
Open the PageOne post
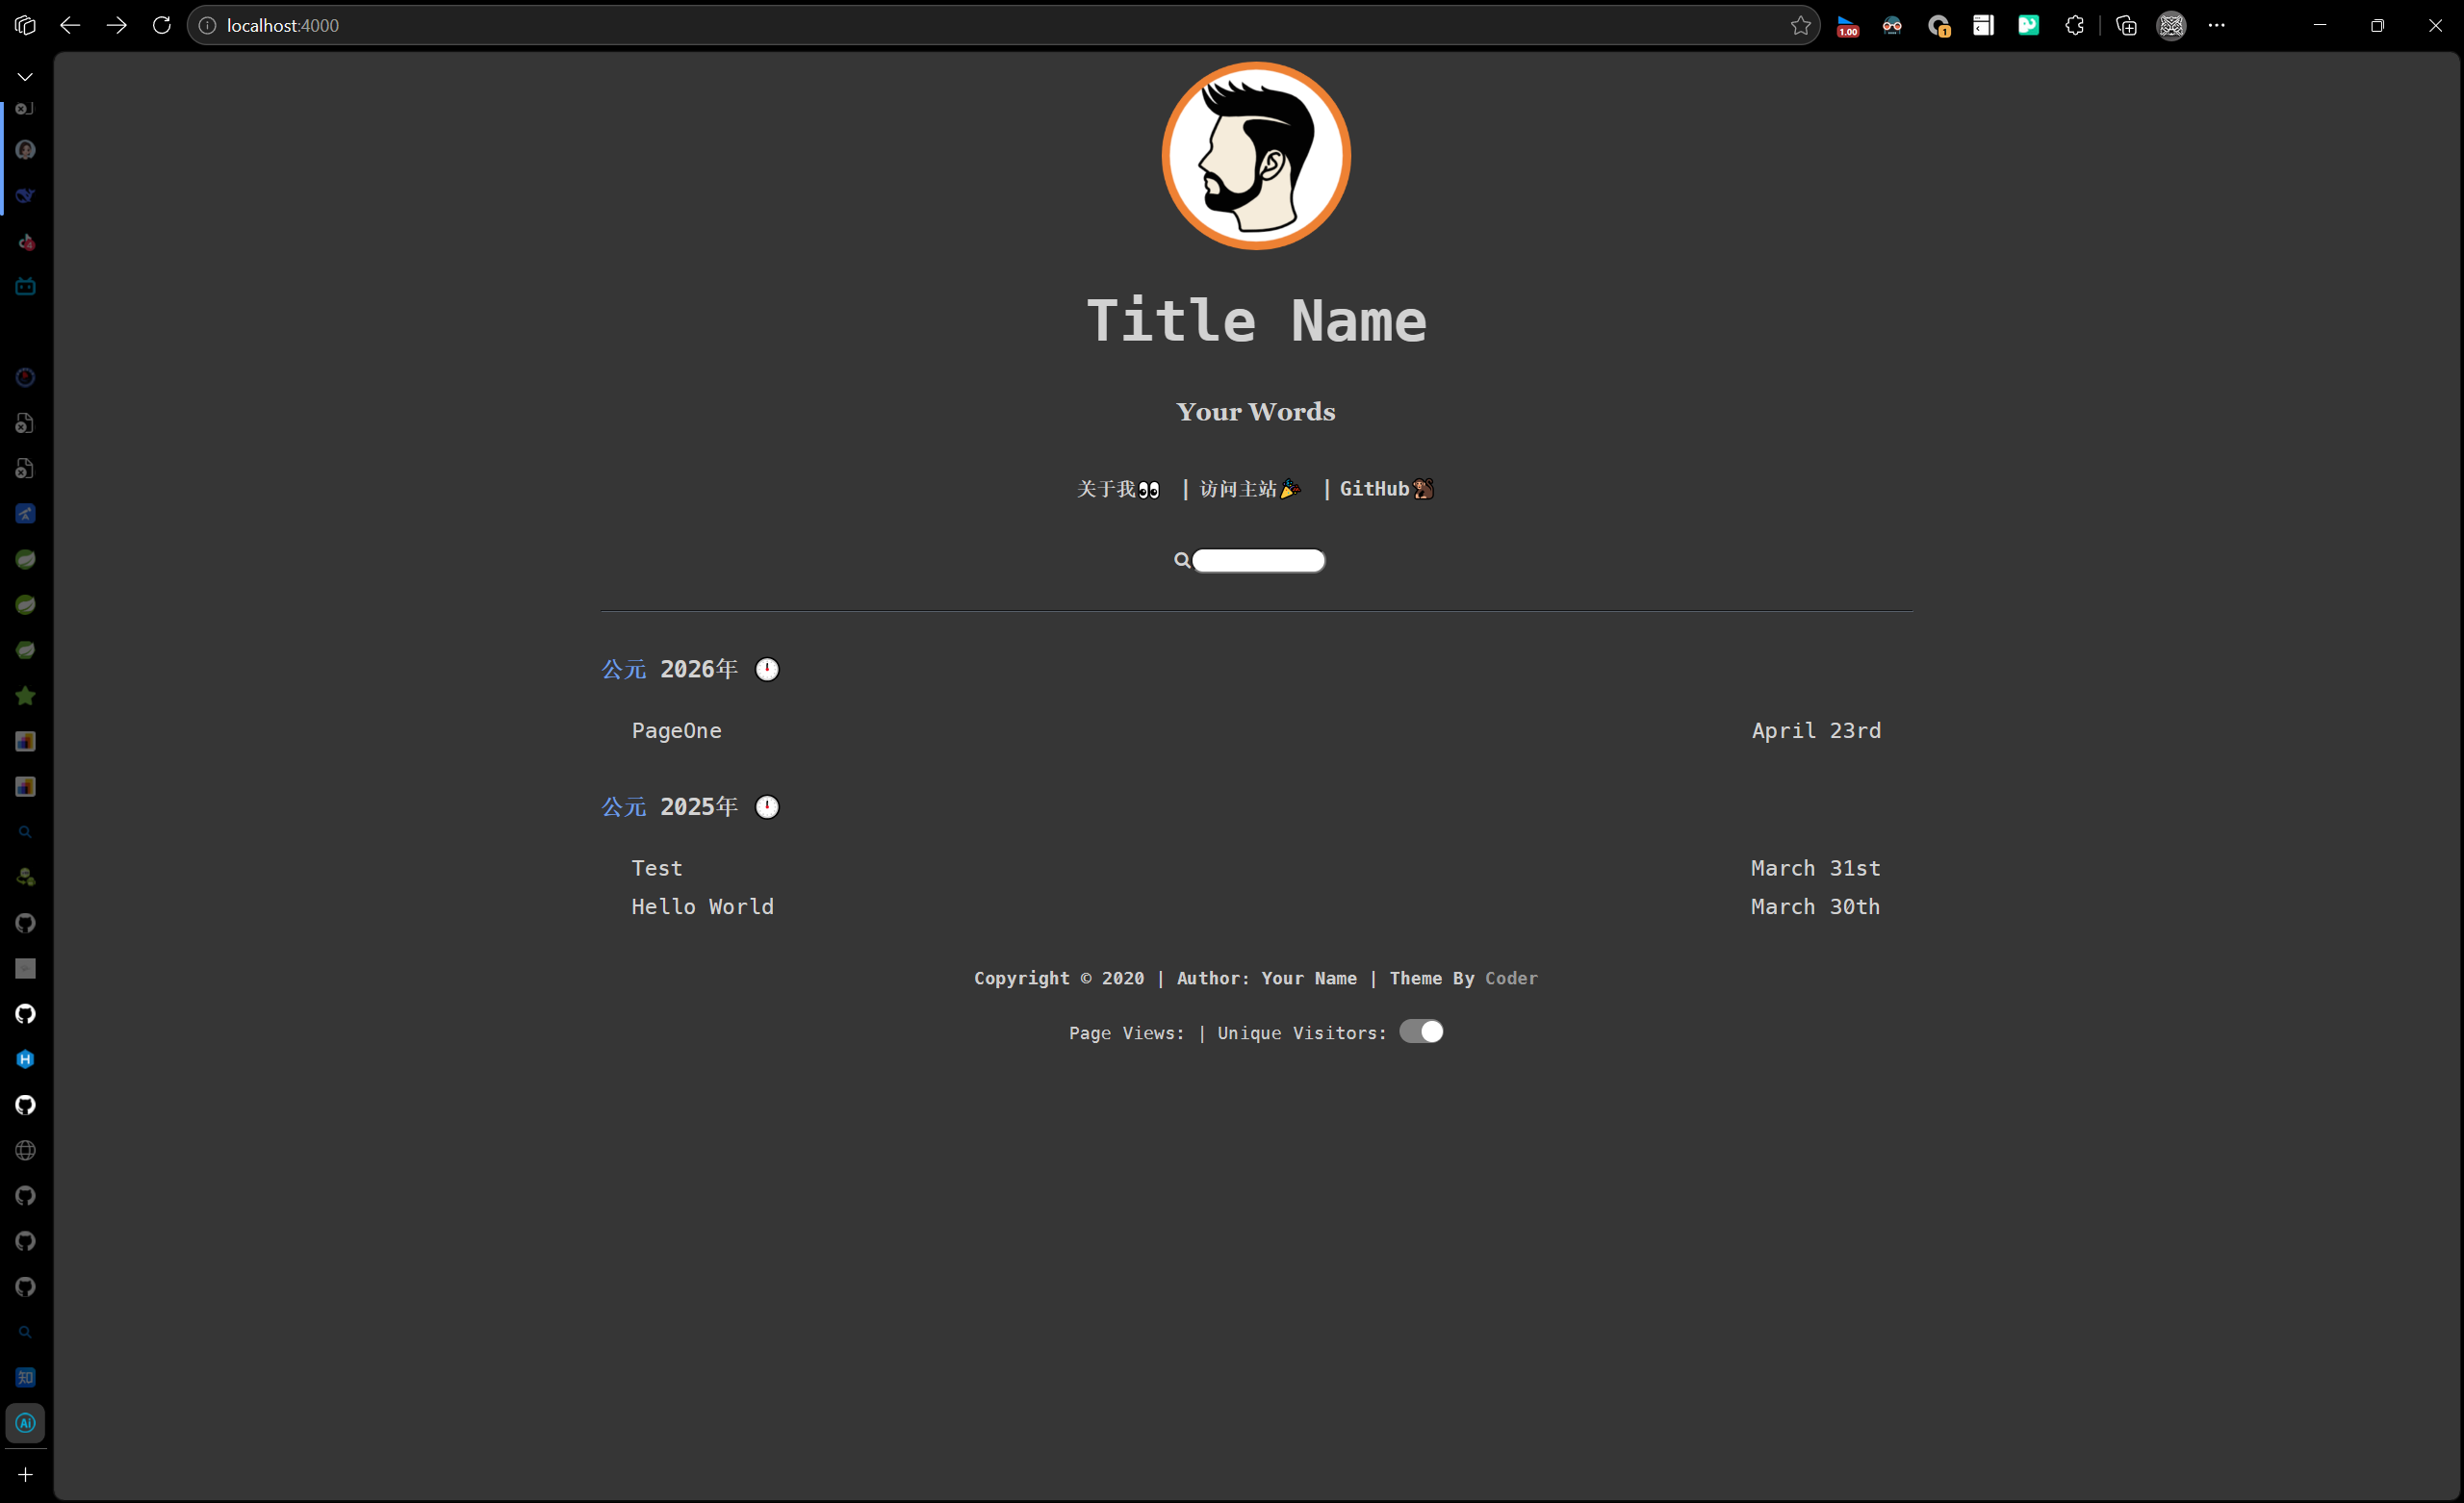tap(676, 731)
